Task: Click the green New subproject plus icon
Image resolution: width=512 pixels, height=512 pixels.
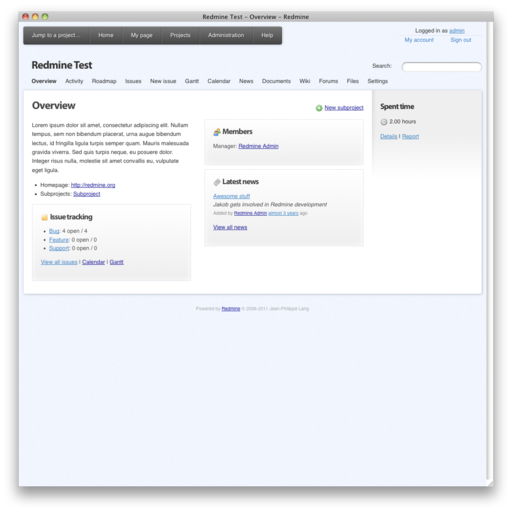Action: (319, 108)
